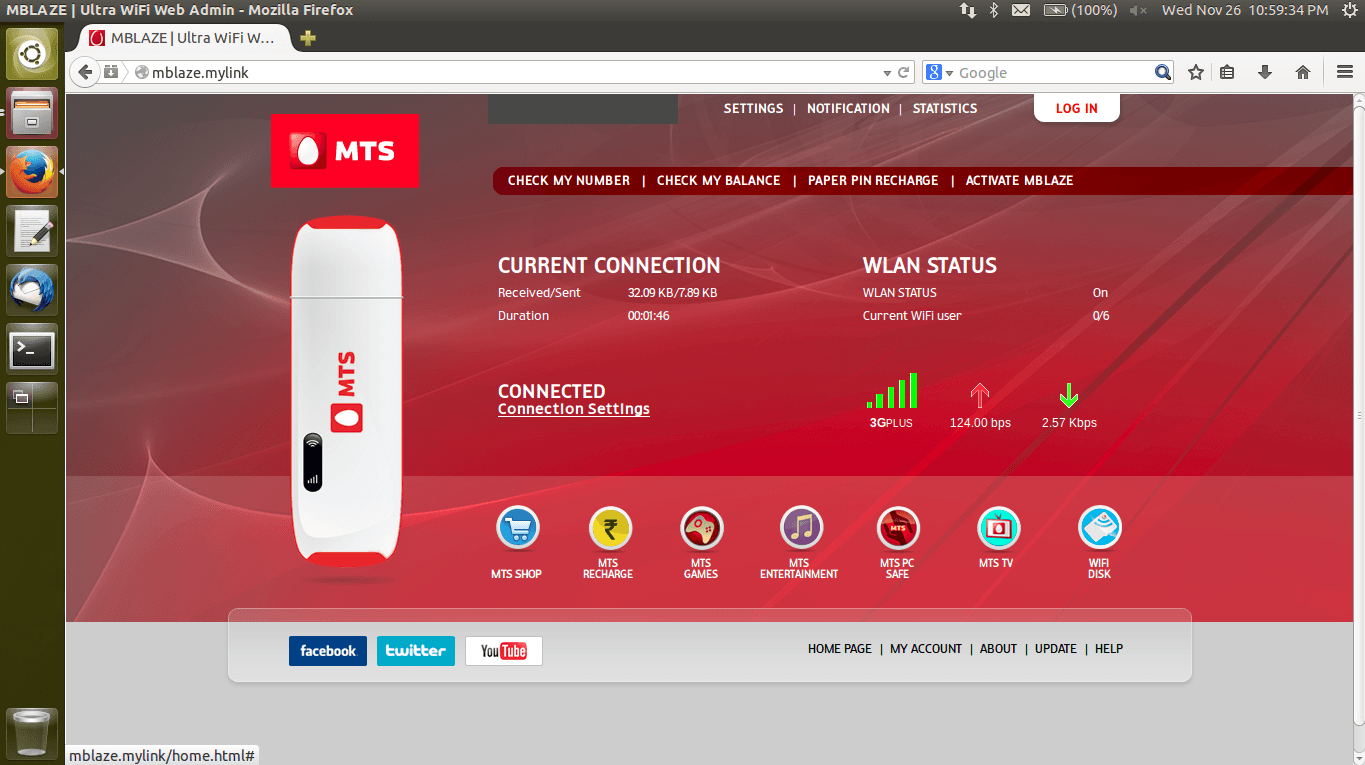This screenshot has height=765, width=1365.
Task: Reload the page with the refresh icon
Action: [904, 72]
